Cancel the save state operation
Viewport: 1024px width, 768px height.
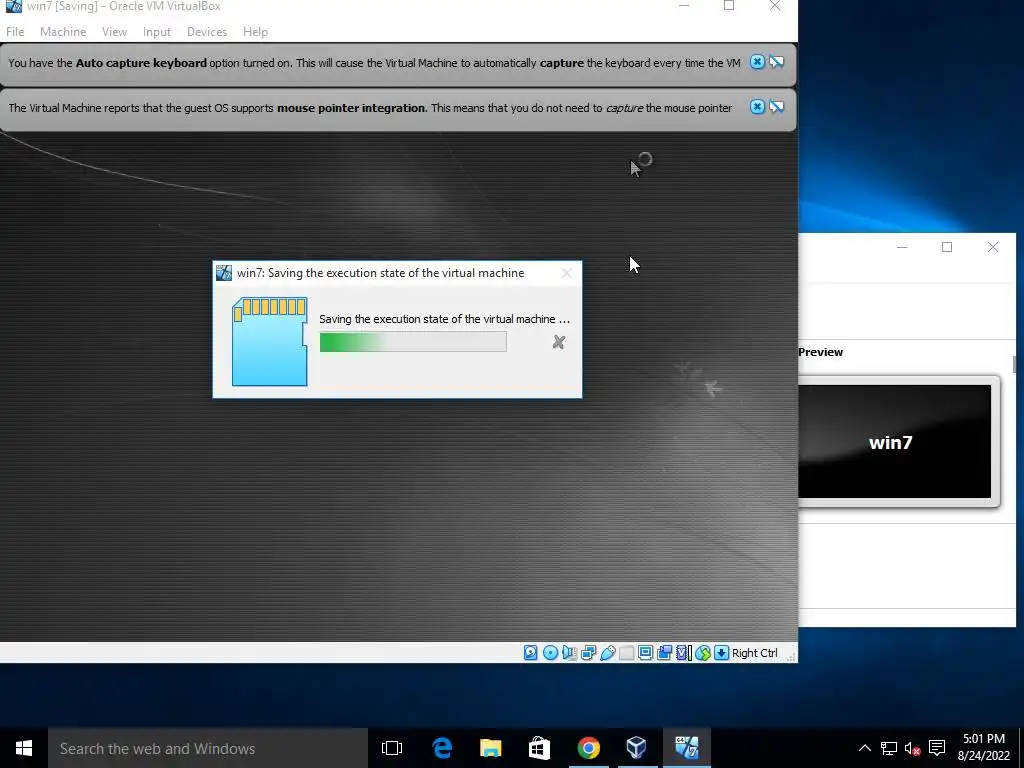point(558,342)
